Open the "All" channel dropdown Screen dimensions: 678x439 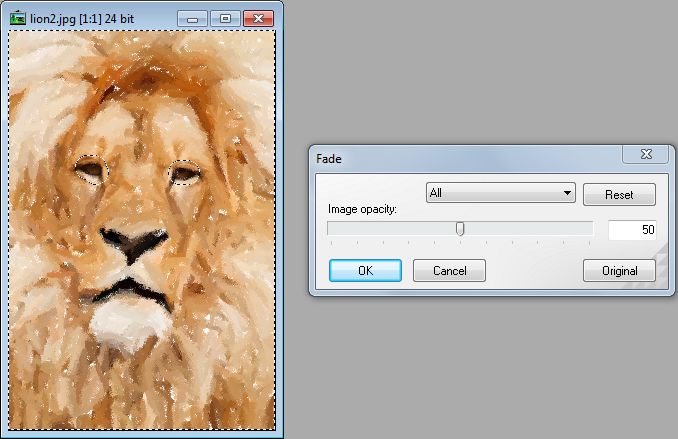[500, 193]
